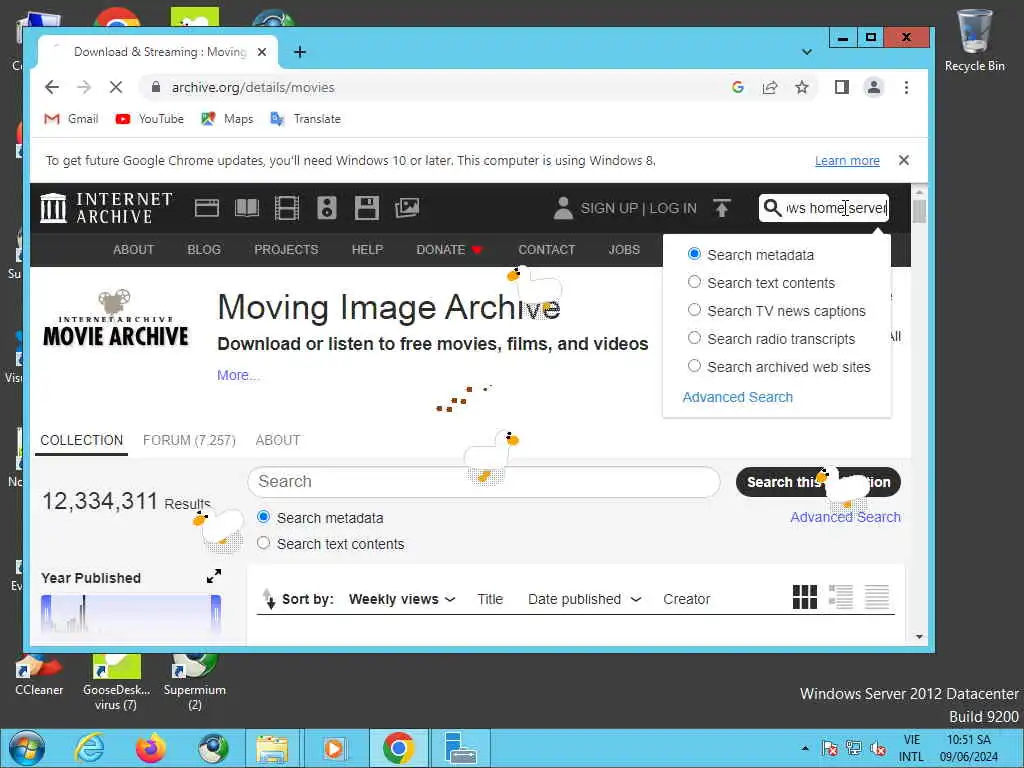Switch to detailed list view icon

tap(840, 596)
